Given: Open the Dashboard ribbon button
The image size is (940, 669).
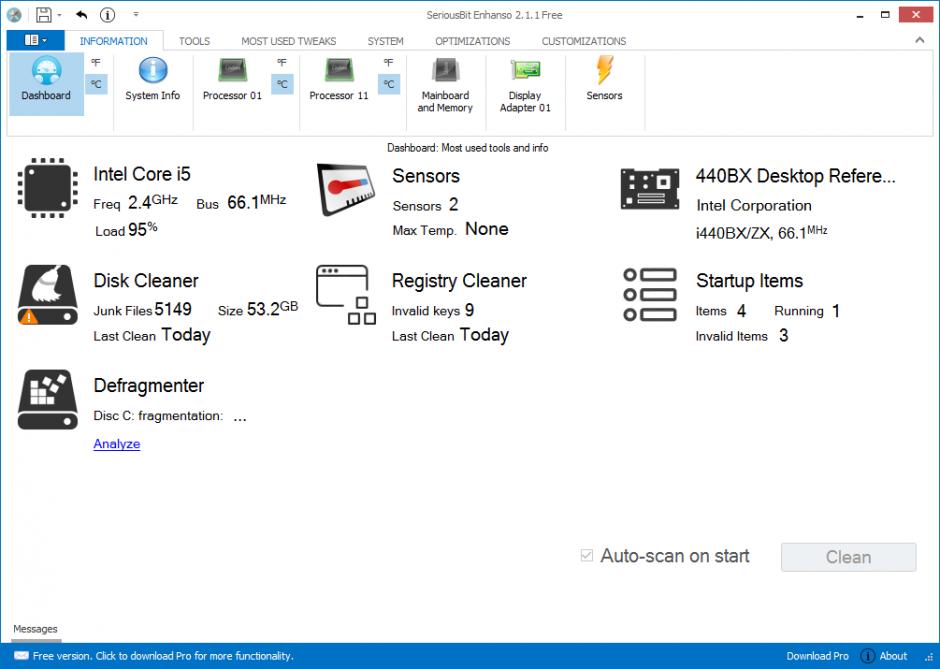Looking at the screenshot, I should pos(46,83).
